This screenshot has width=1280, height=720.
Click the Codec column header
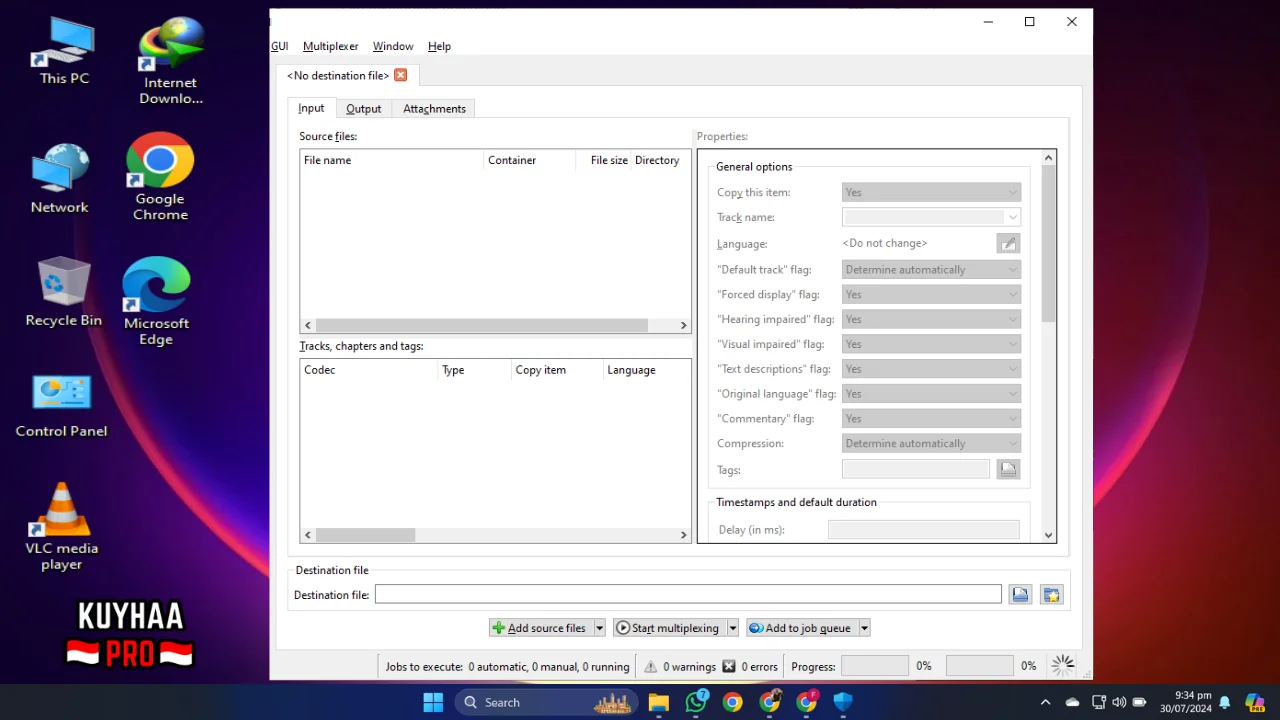[370, 370]
